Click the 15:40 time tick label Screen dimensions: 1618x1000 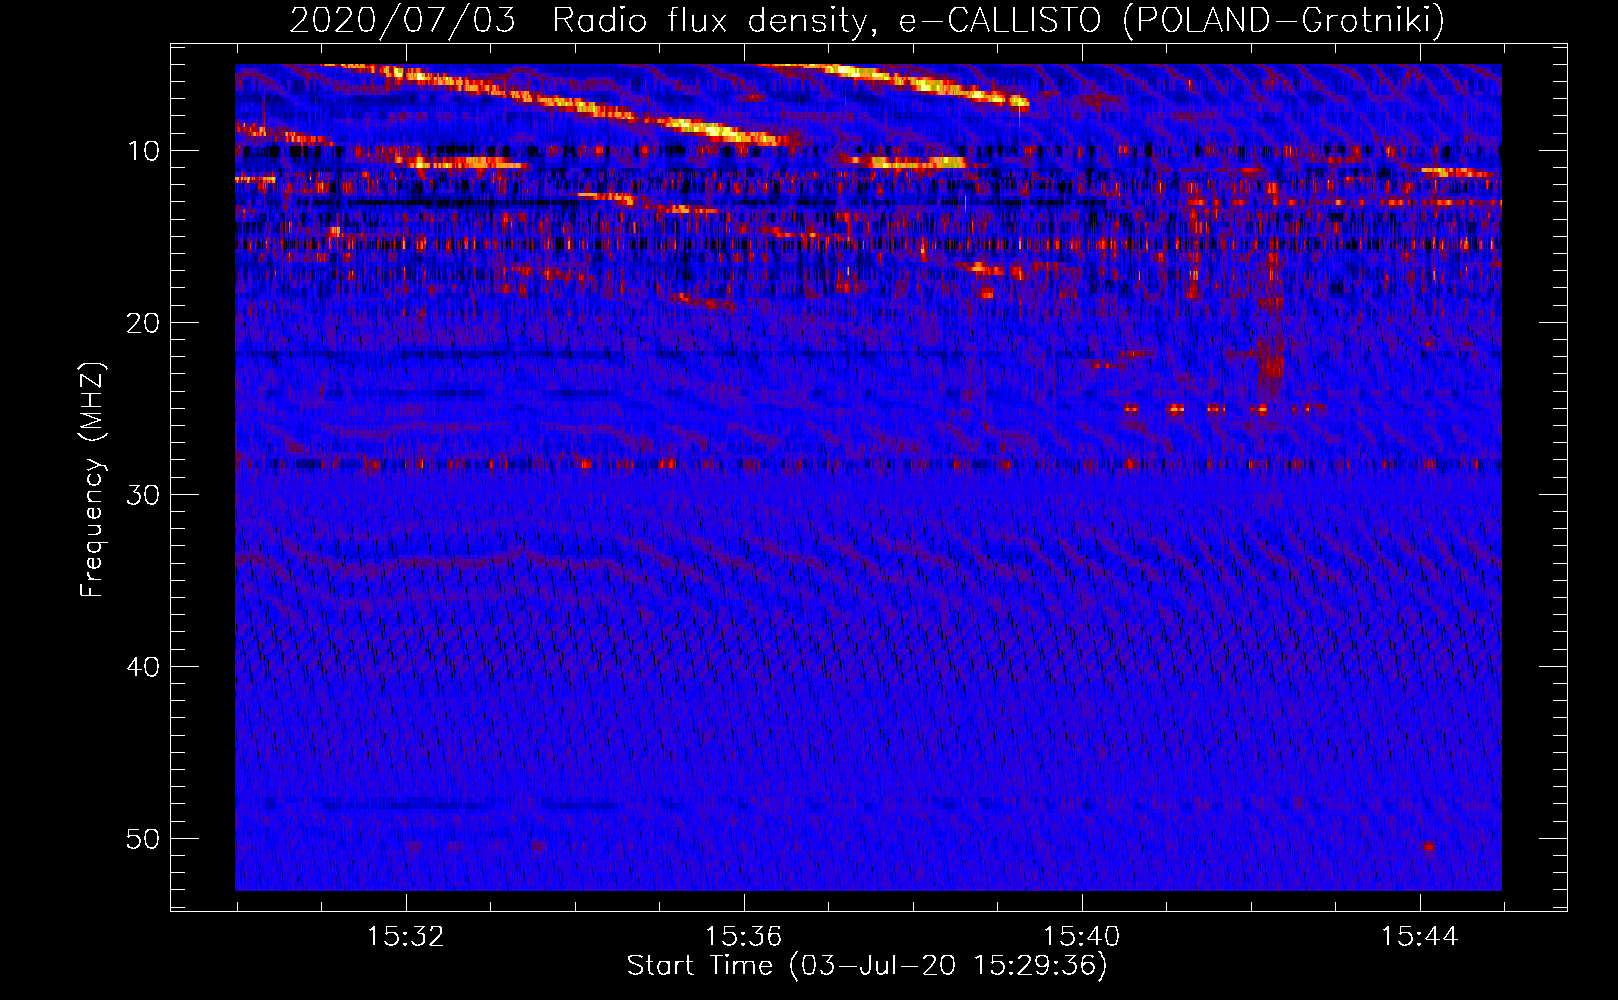(1081, 937)
